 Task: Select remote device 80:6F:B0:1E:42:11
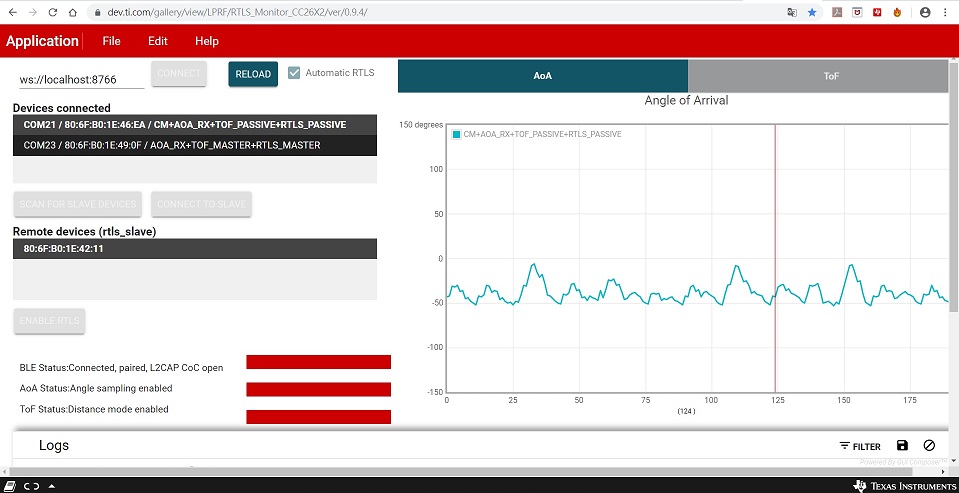click(194, 249)
